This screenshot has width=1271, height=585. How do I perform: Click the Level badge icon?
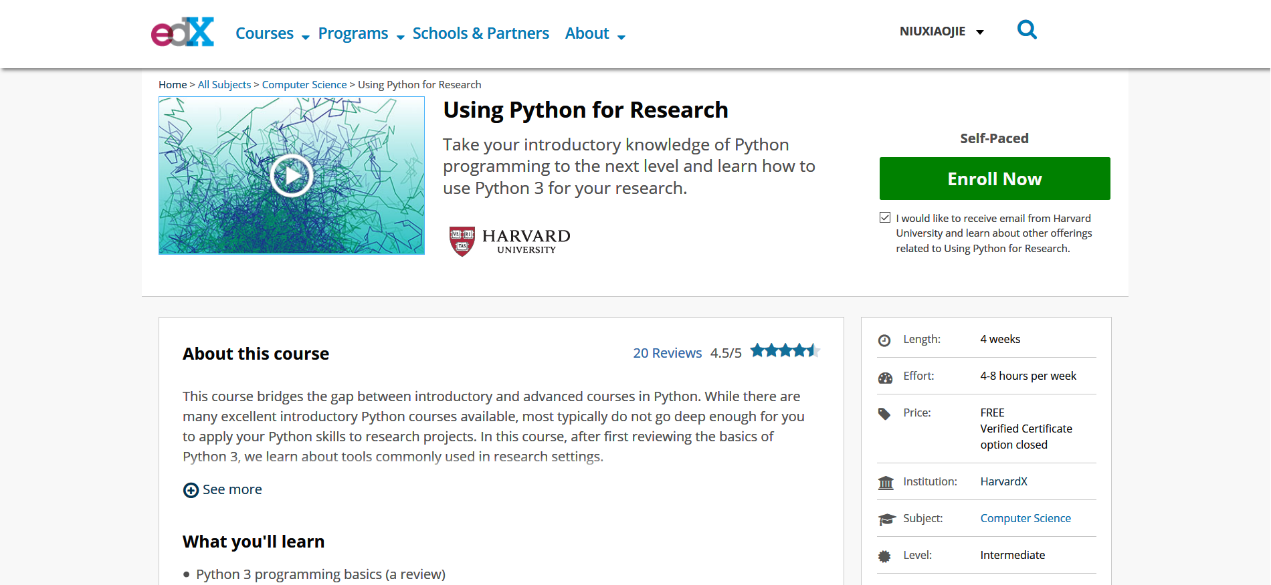(x=885, y=556)
